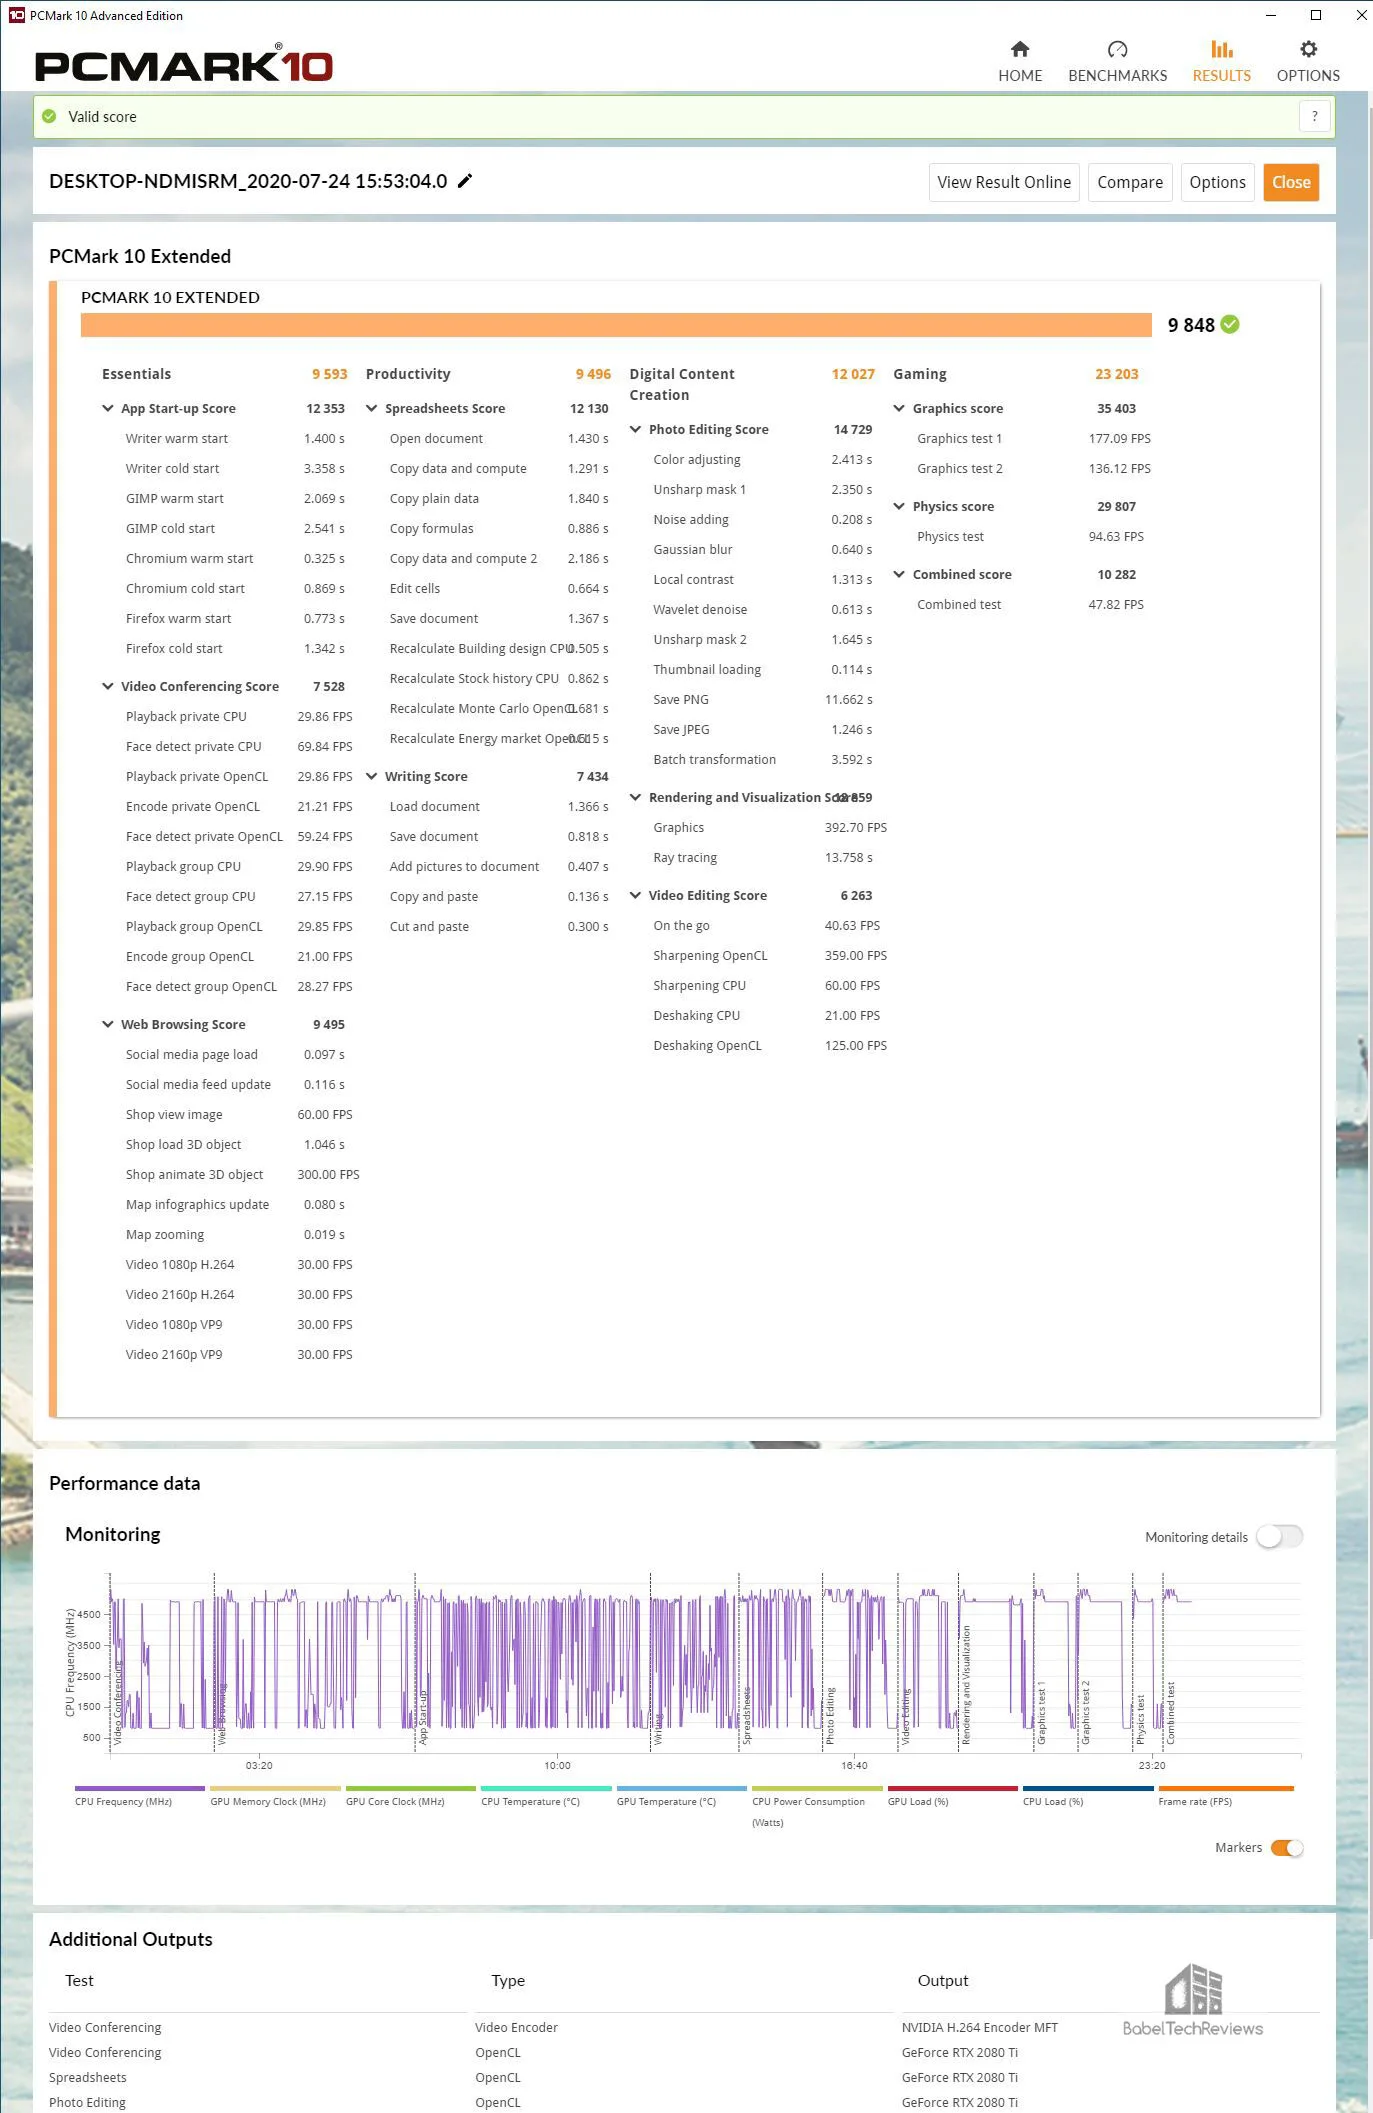
Task: Select CPU Frequency legend color bar
Action: pyautogui.click(x=140, y=1788)
